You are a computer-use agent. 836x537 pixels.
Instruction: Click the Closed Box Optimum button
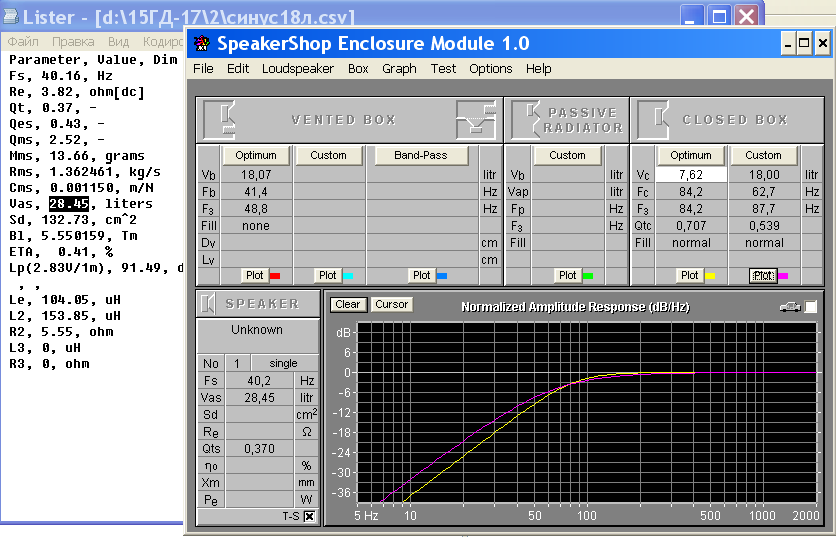click(691, 155)
